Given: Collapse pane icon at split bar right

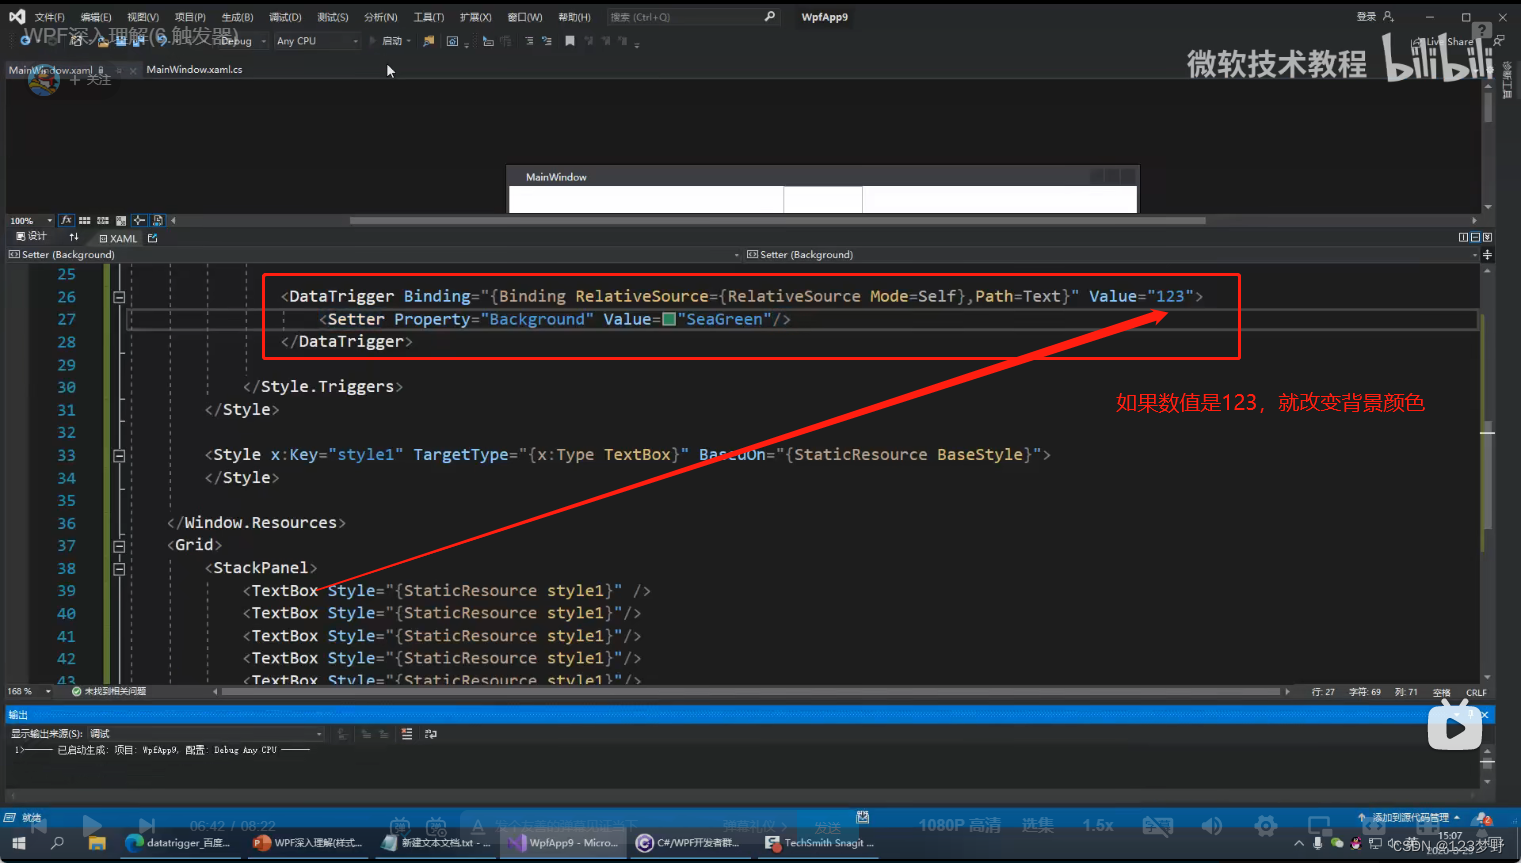Looking at the screenshot, I should coord(1487,237).
